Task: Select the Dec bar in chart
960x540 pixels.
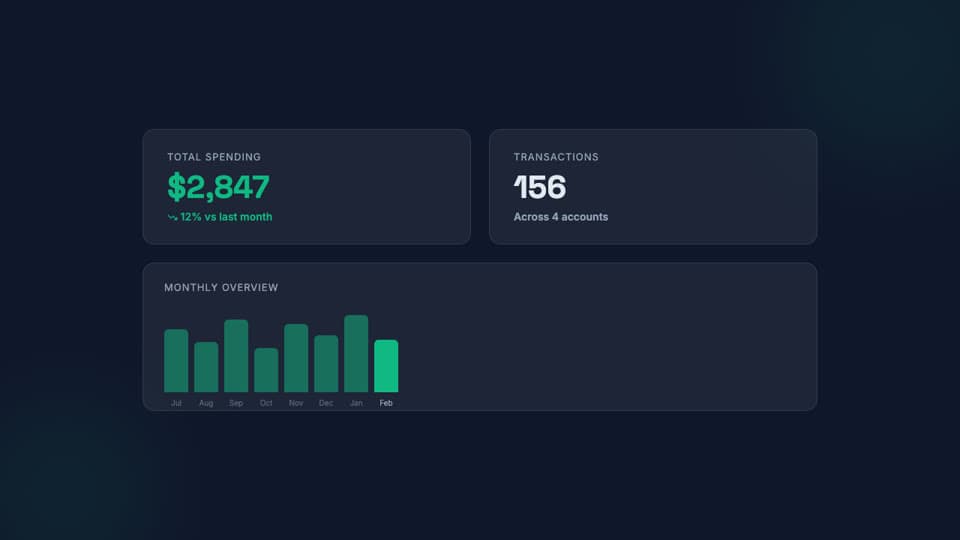Action: (x=326, y=363)
